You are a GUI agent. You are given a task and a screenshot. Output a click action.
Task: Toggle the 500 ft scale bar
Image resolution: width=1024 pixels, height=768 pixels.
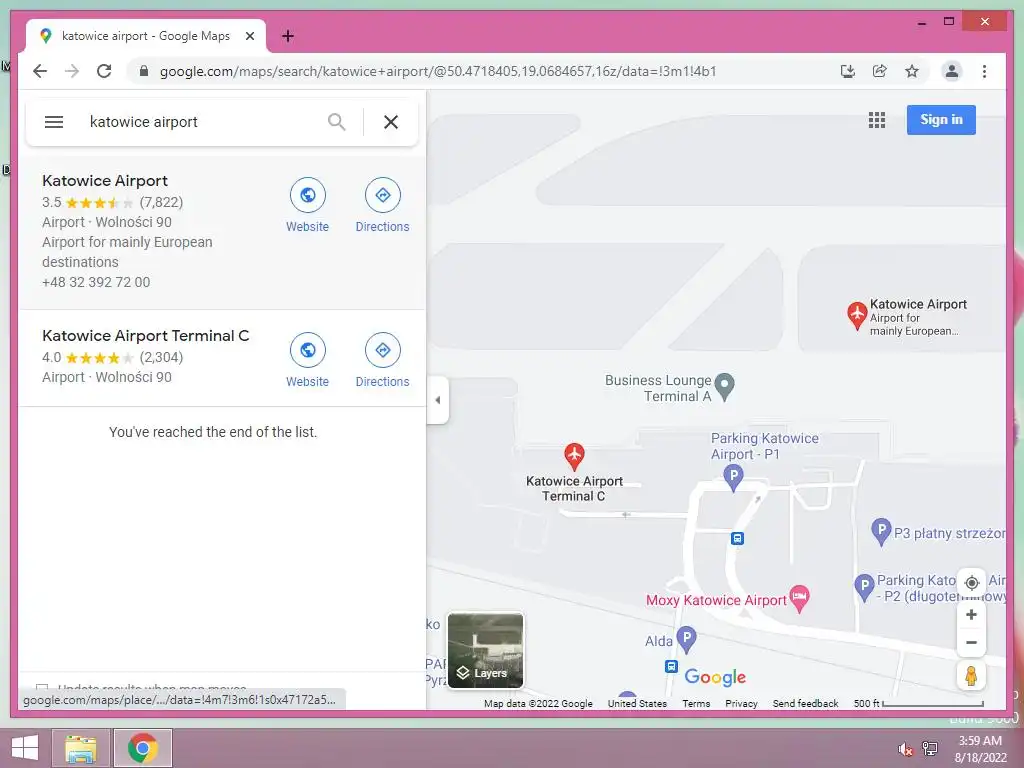click(918, 703)
